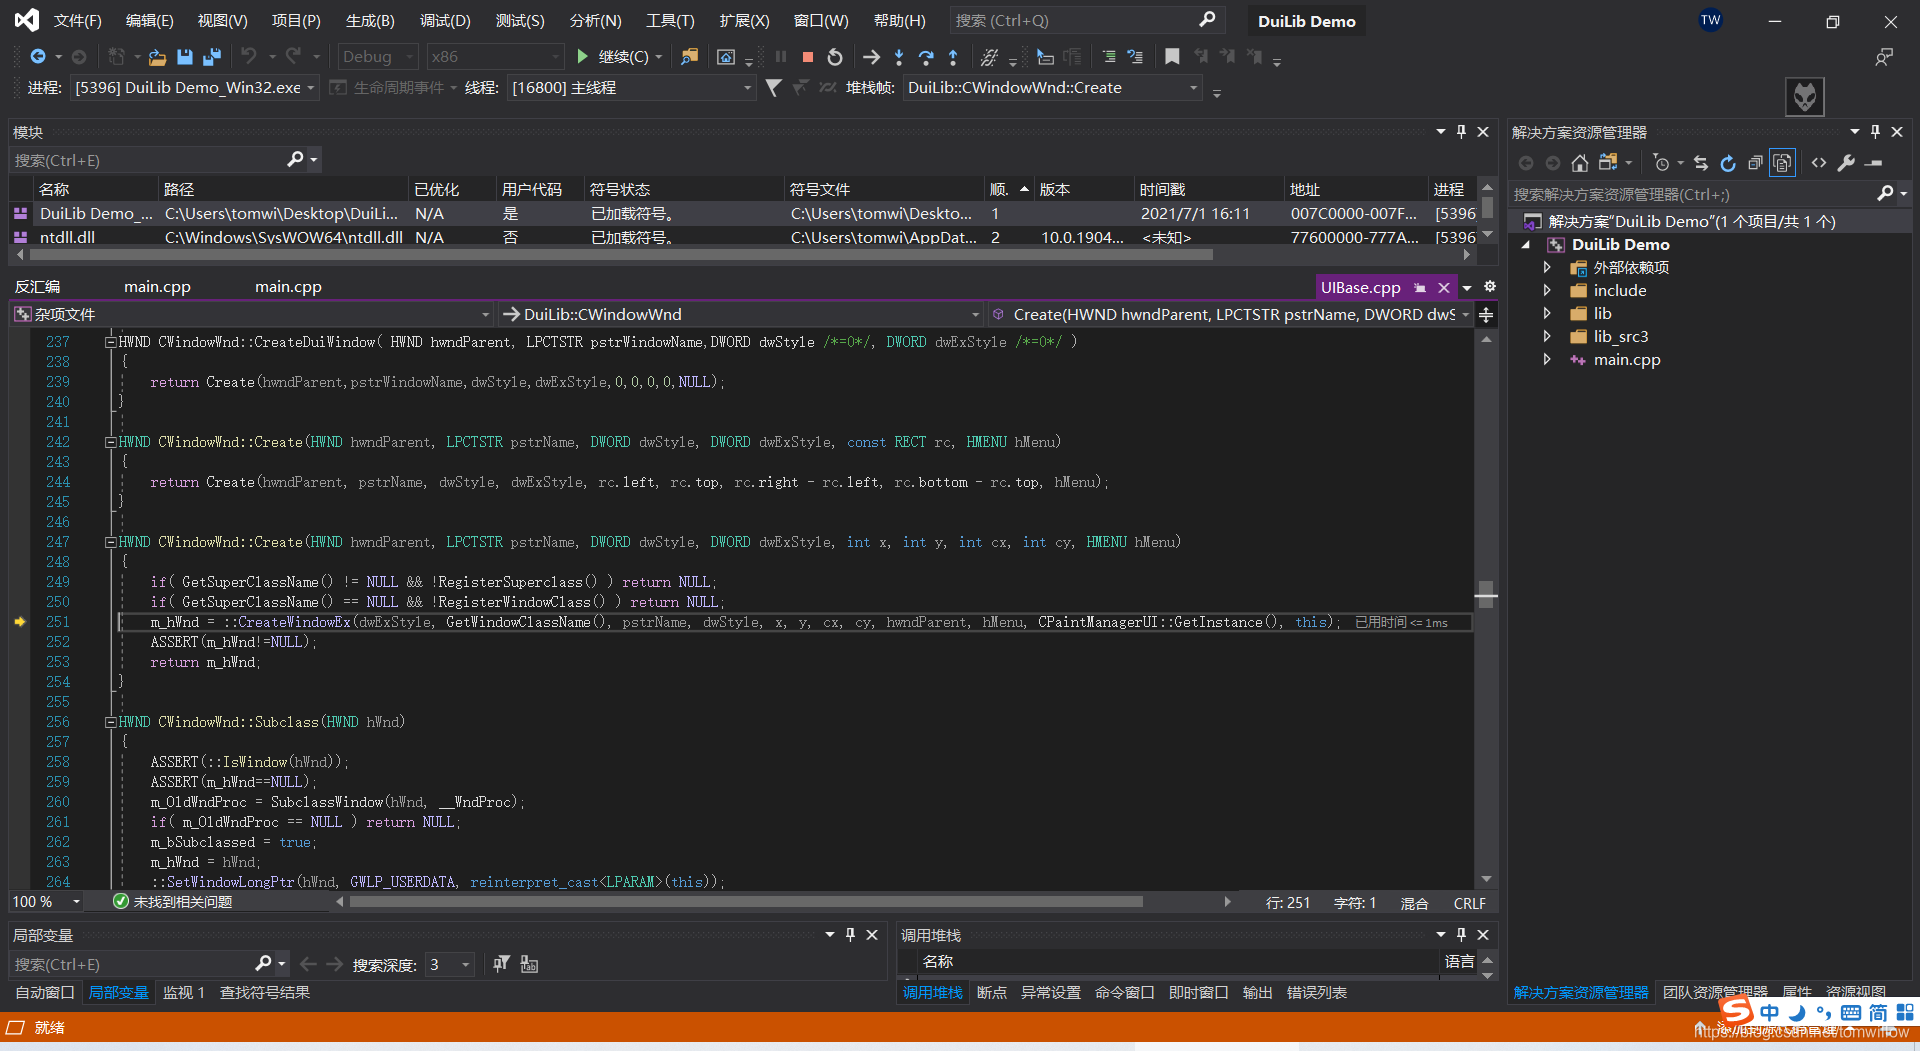
Task: Click the TW account badge
Action: [x=1711, y=20]
